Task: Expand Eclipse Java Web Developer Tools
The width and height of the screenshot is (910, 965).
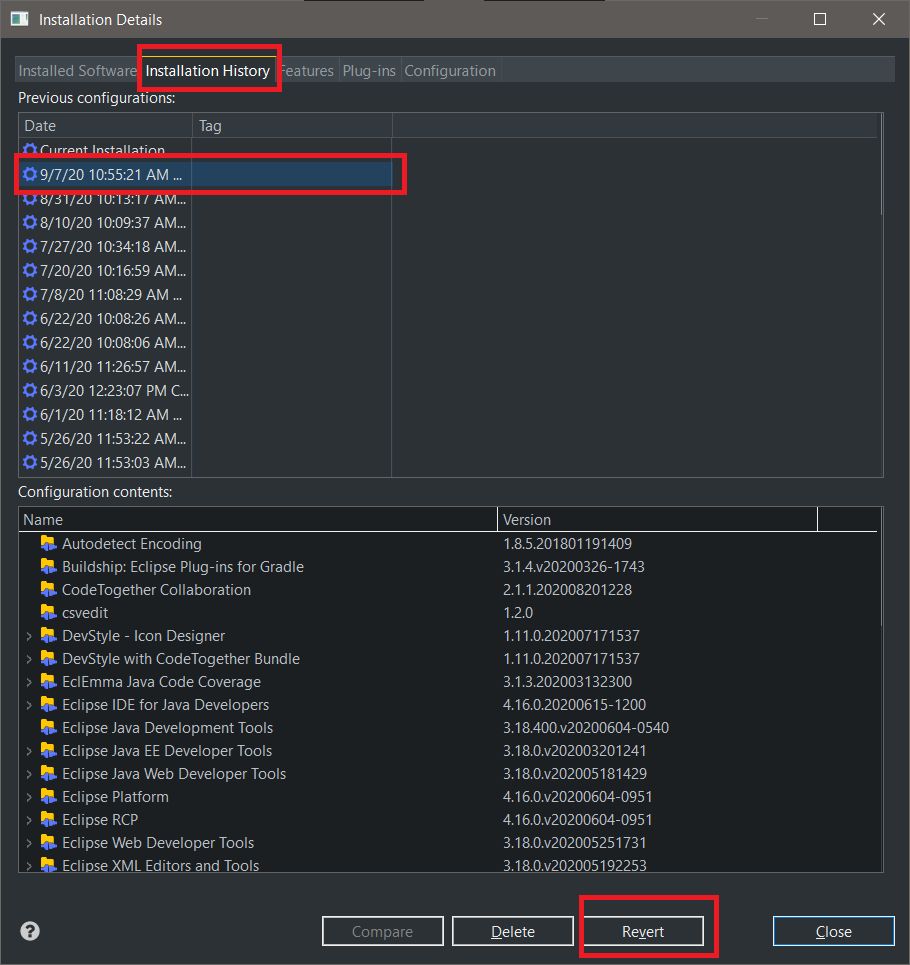Action: coord(29,774)
